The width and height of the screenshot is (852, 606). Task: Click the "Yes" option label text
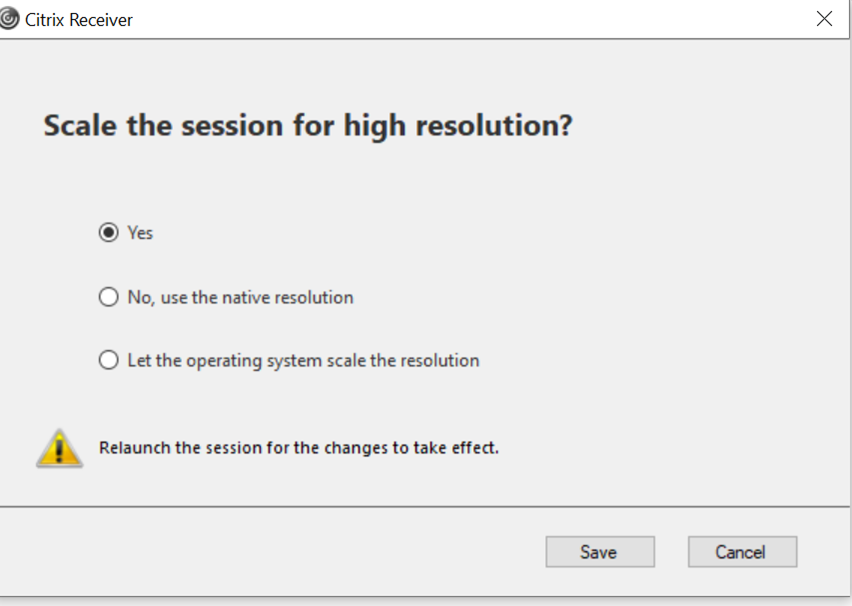(140, 233)
